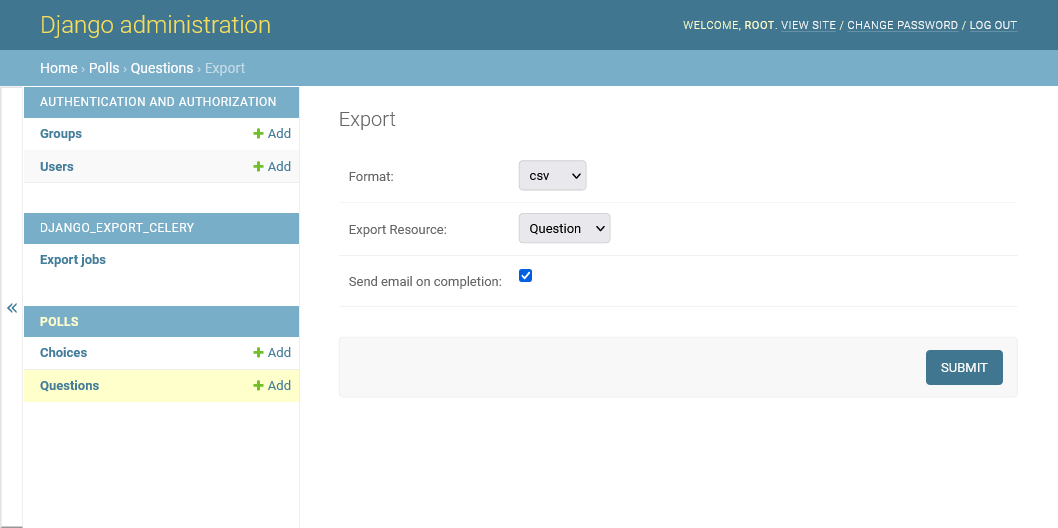The width and height of the screenshot is (1058, 528).
Task: Go to Home in the breadcrumb
Action: click(59, 68)
